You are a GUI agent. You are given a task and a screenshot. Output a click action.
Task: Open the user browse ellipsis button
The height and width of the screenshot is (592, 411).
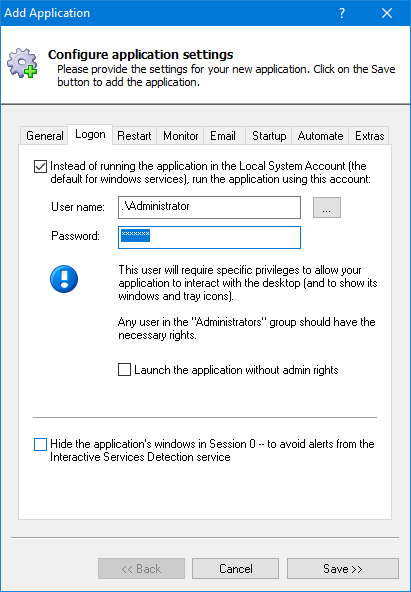click(327, 207)
